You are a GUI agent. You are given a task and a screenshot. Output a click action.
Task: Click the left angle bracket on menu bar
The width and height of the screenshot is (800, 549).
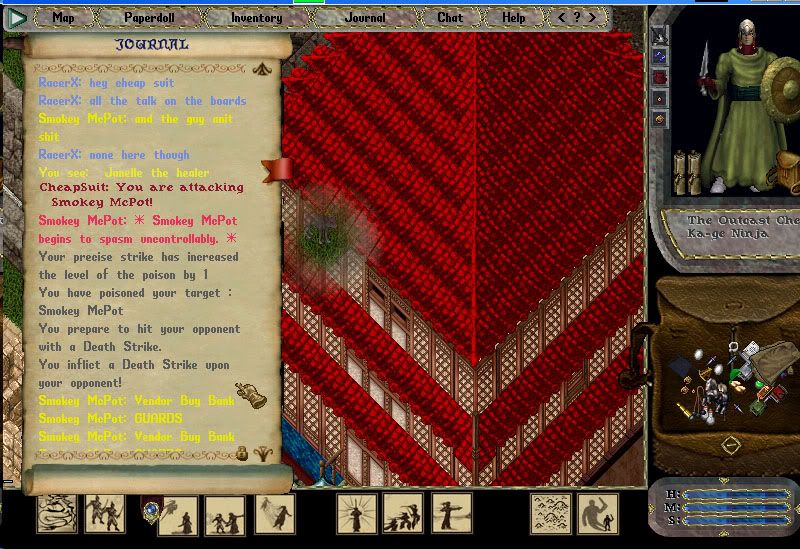[561, 18]
